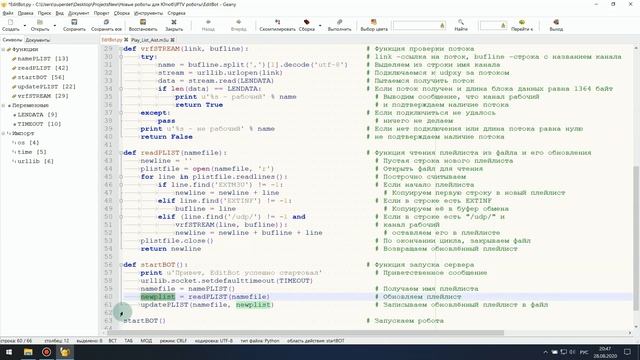640x360 pixels.
Task: Open the Windows Start menu
Action: tap(9, 352)
